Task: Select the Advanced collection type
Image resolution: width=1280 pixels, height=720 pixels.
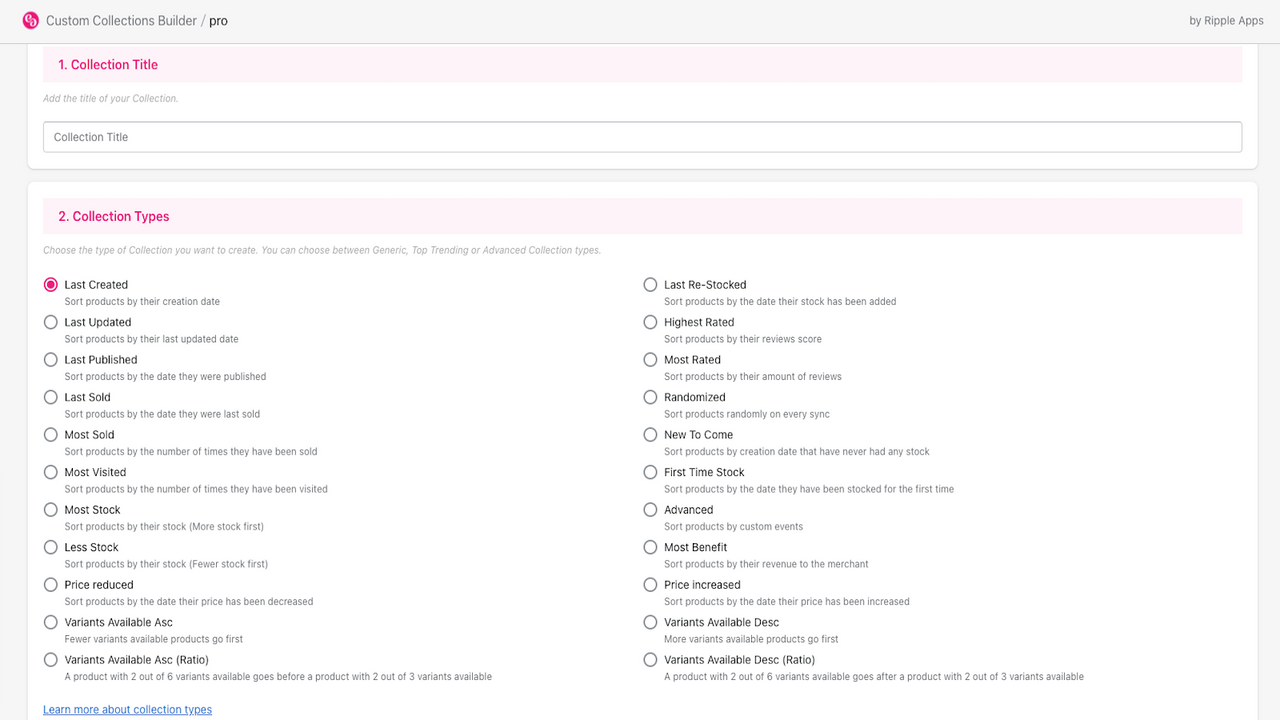Action: [651, 510]
